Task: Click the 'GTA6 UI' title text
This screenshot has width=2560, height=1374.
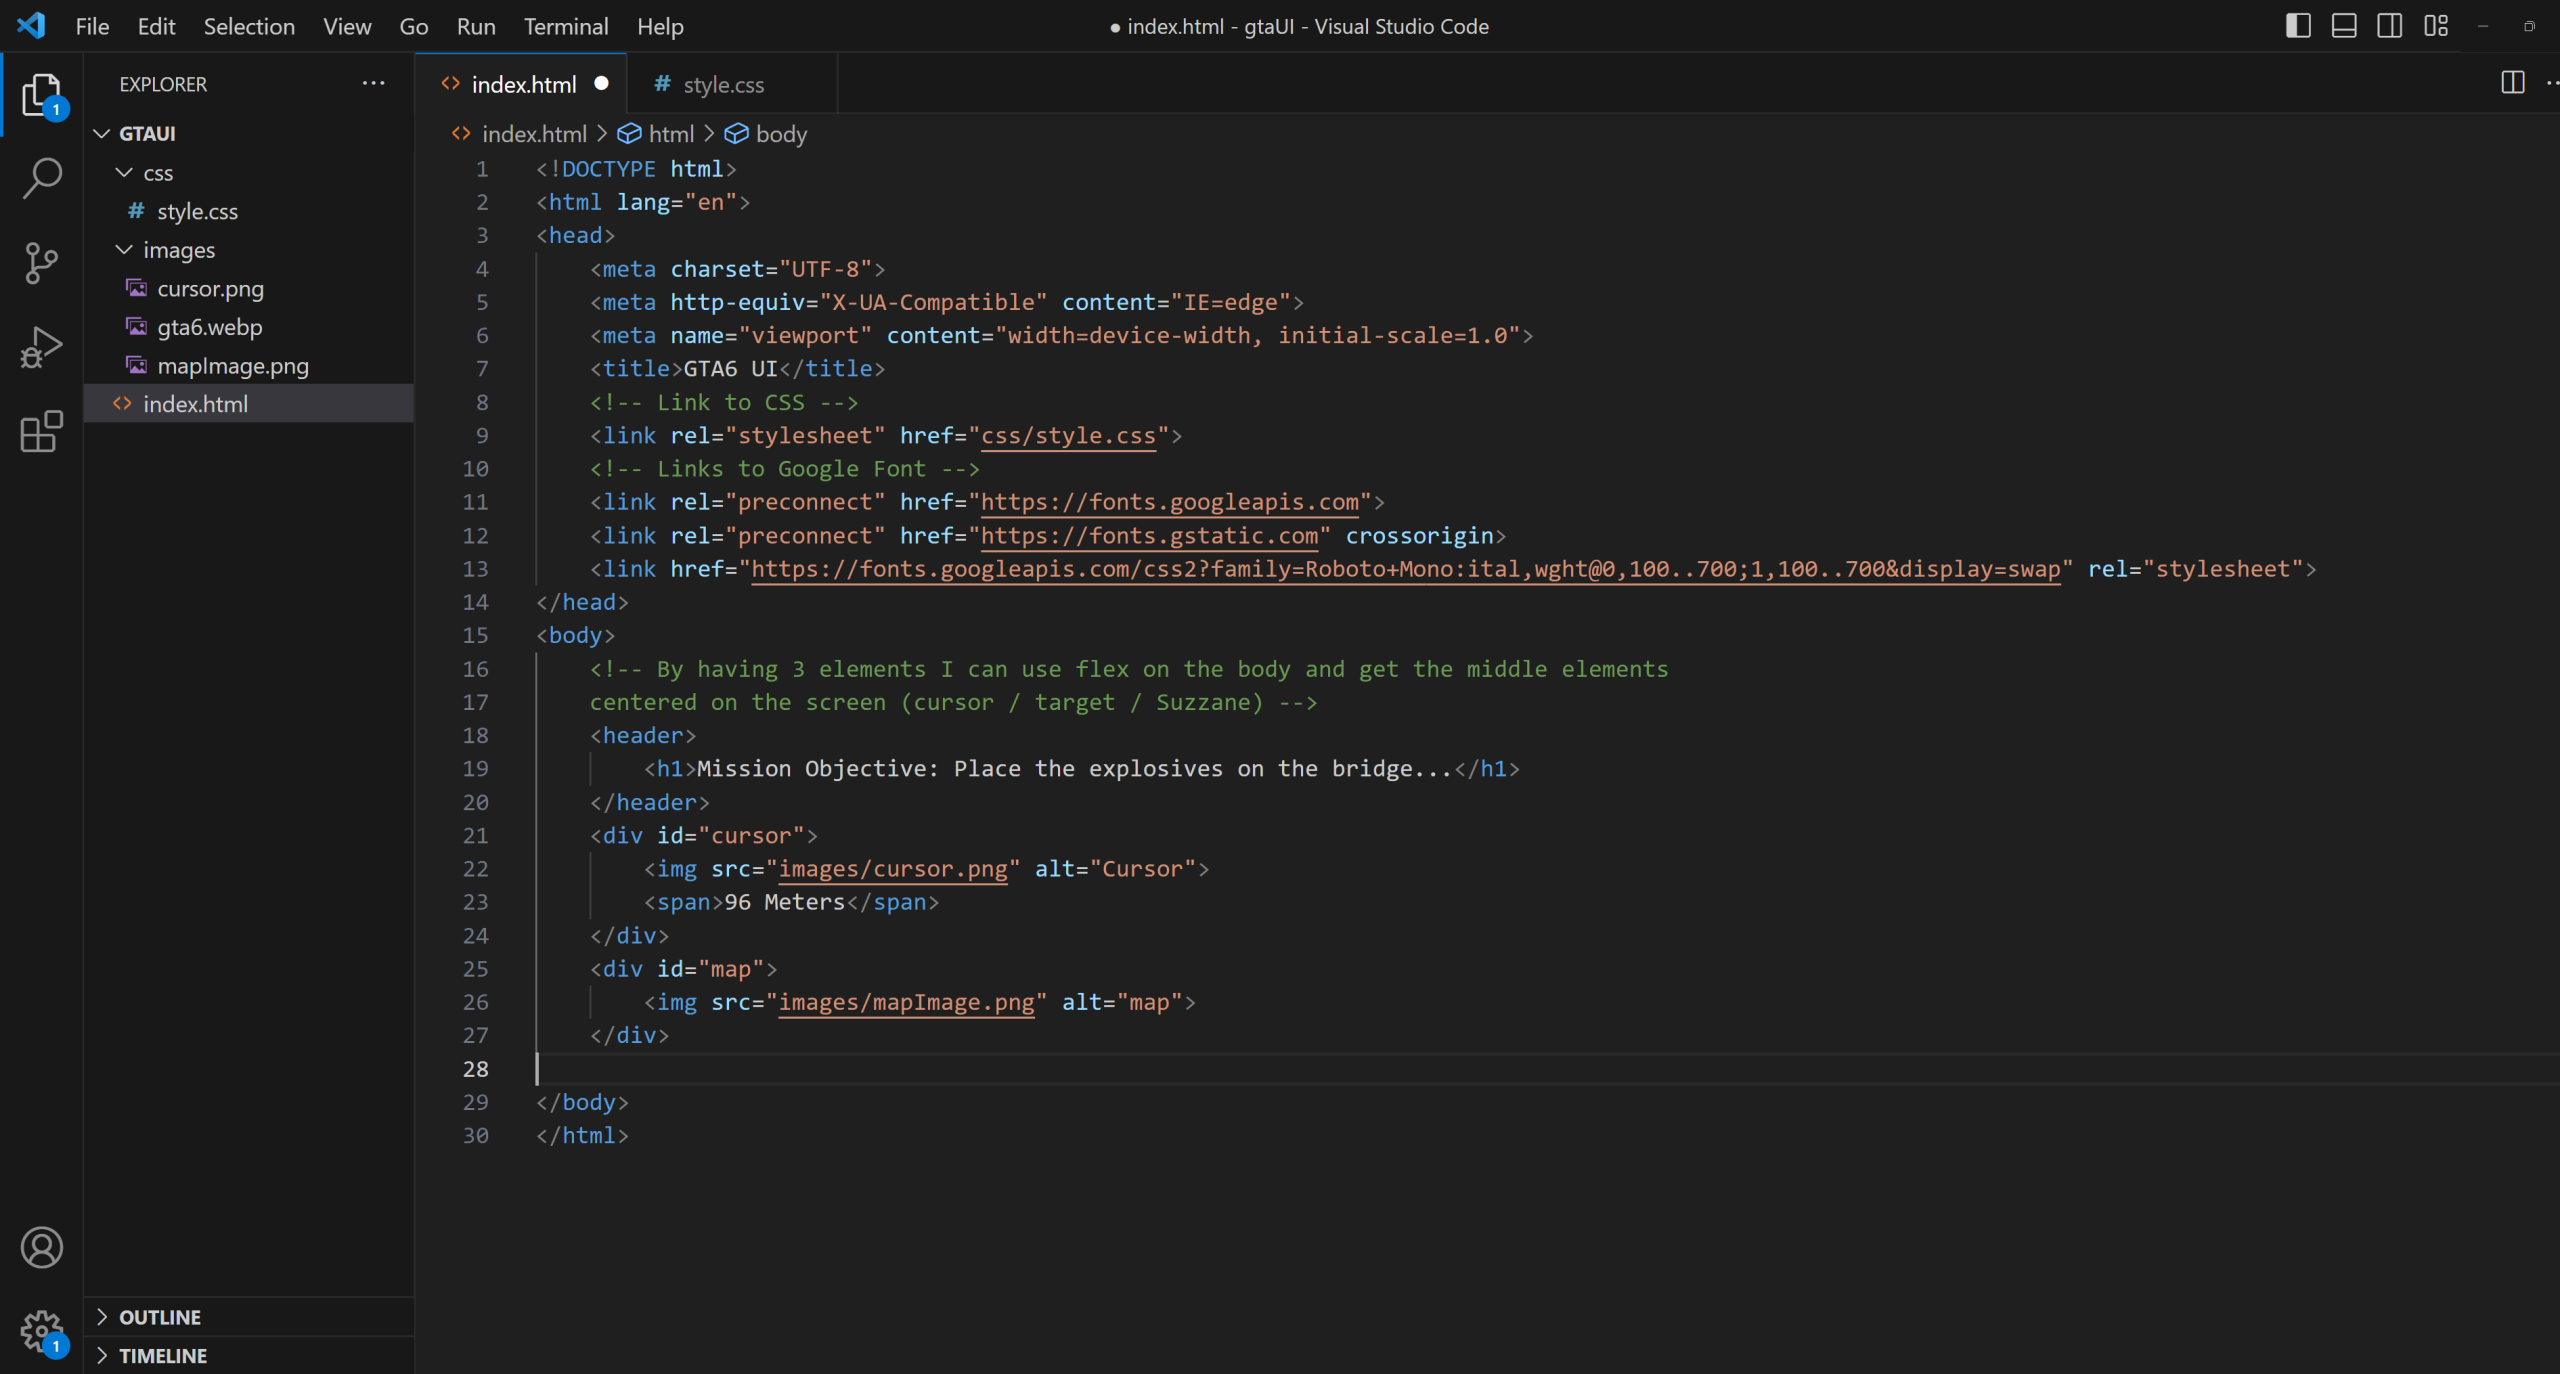Action: pos(730,368)
